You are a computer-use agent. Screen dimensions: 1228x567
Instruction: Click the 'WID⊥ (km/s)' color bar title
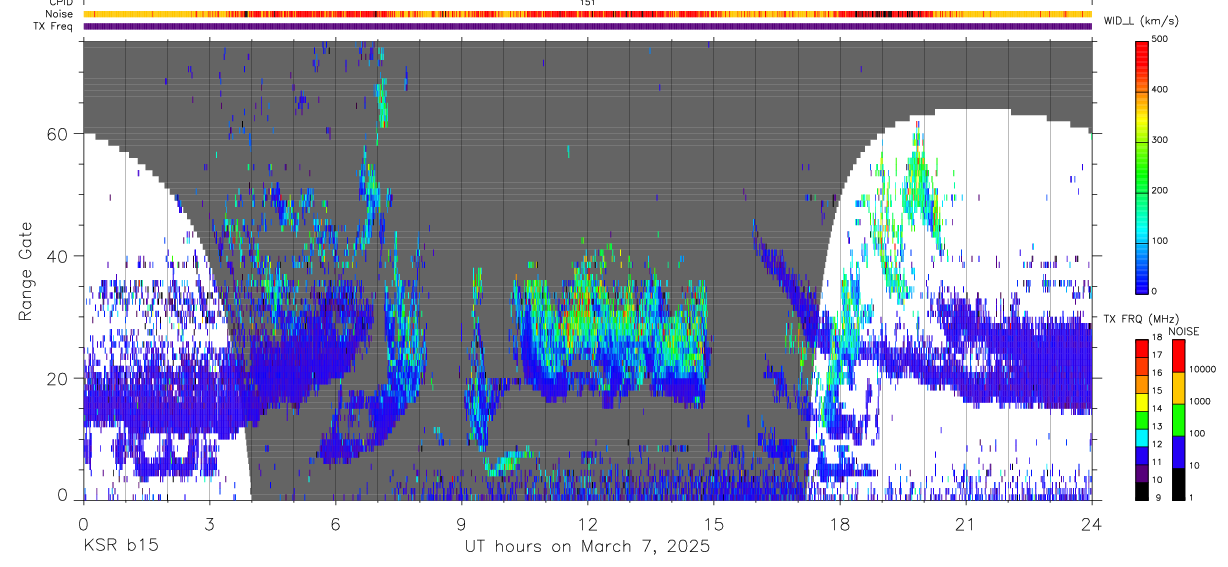pyautogui.click(x=1144, y=21)
